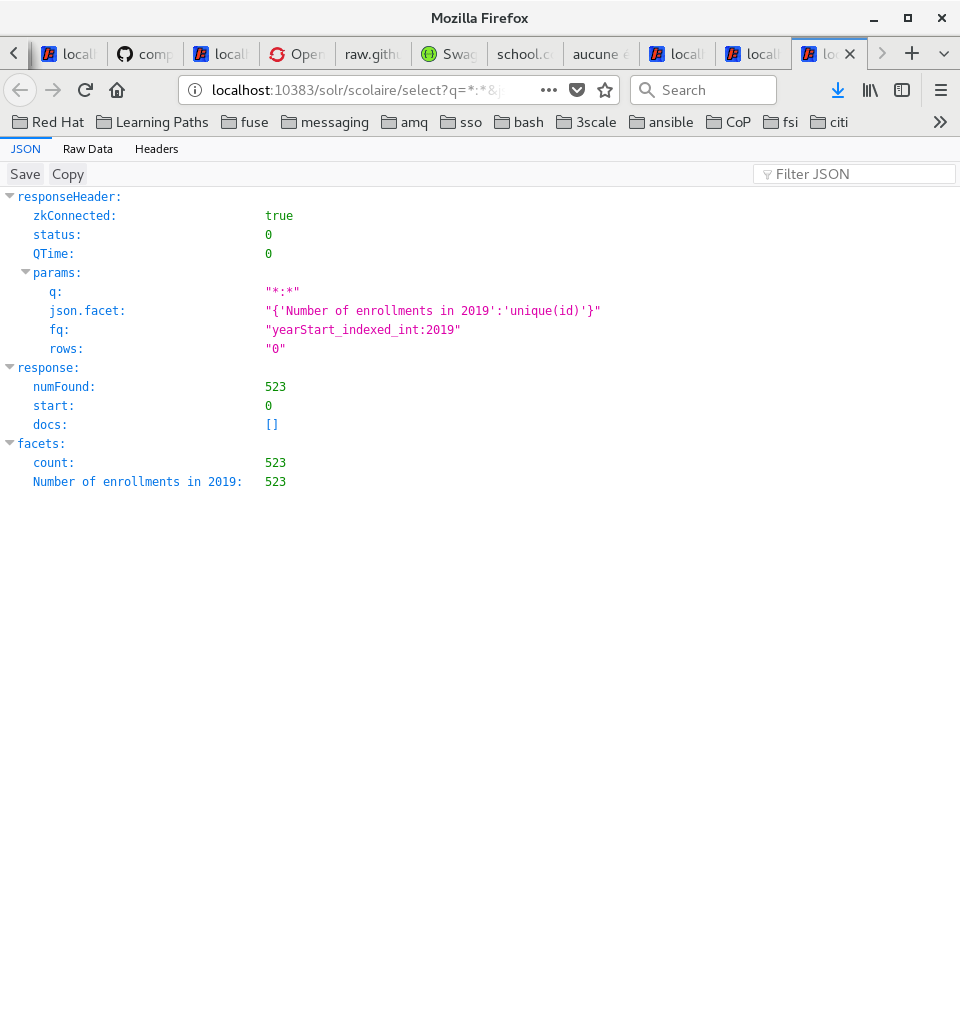Reload the current page
Viewport: 960px width, 1020px height.
point(85,90)
